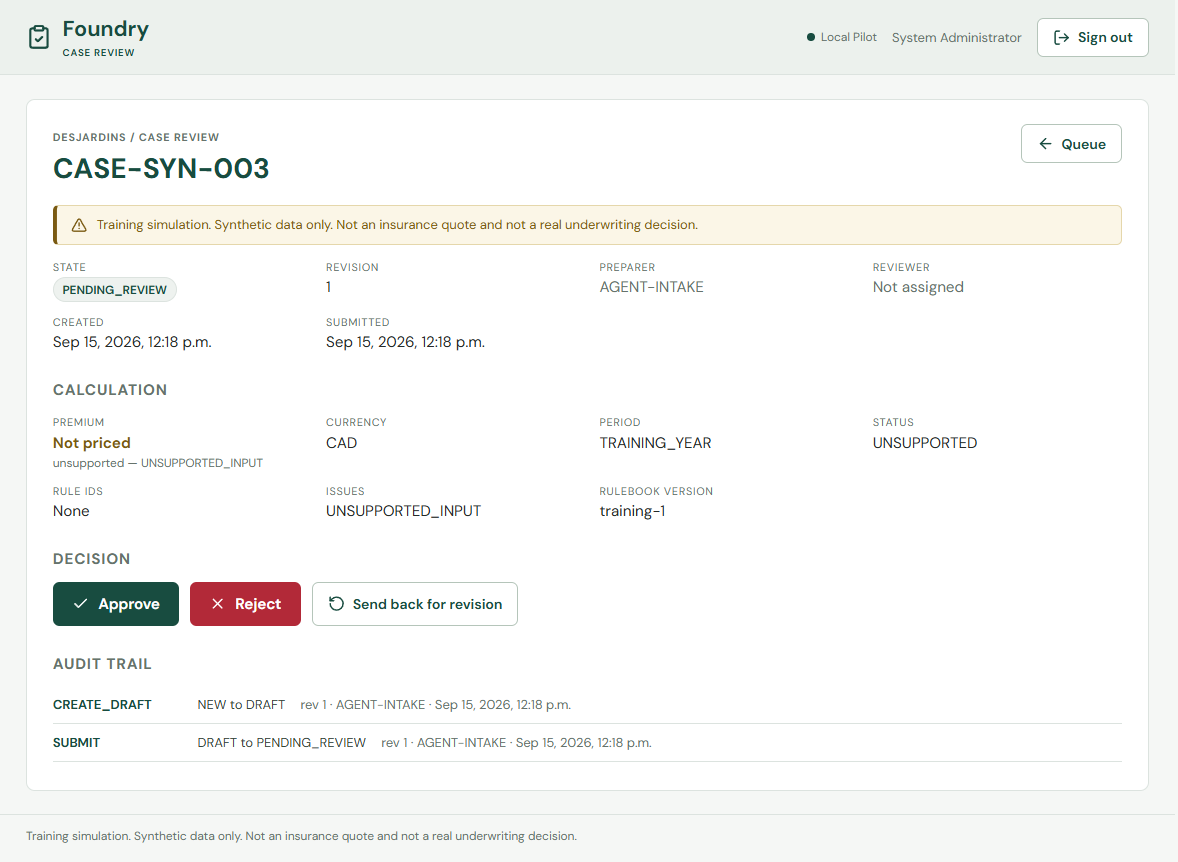
Task: Click the training simulation banner message
Action: (397, 225)
